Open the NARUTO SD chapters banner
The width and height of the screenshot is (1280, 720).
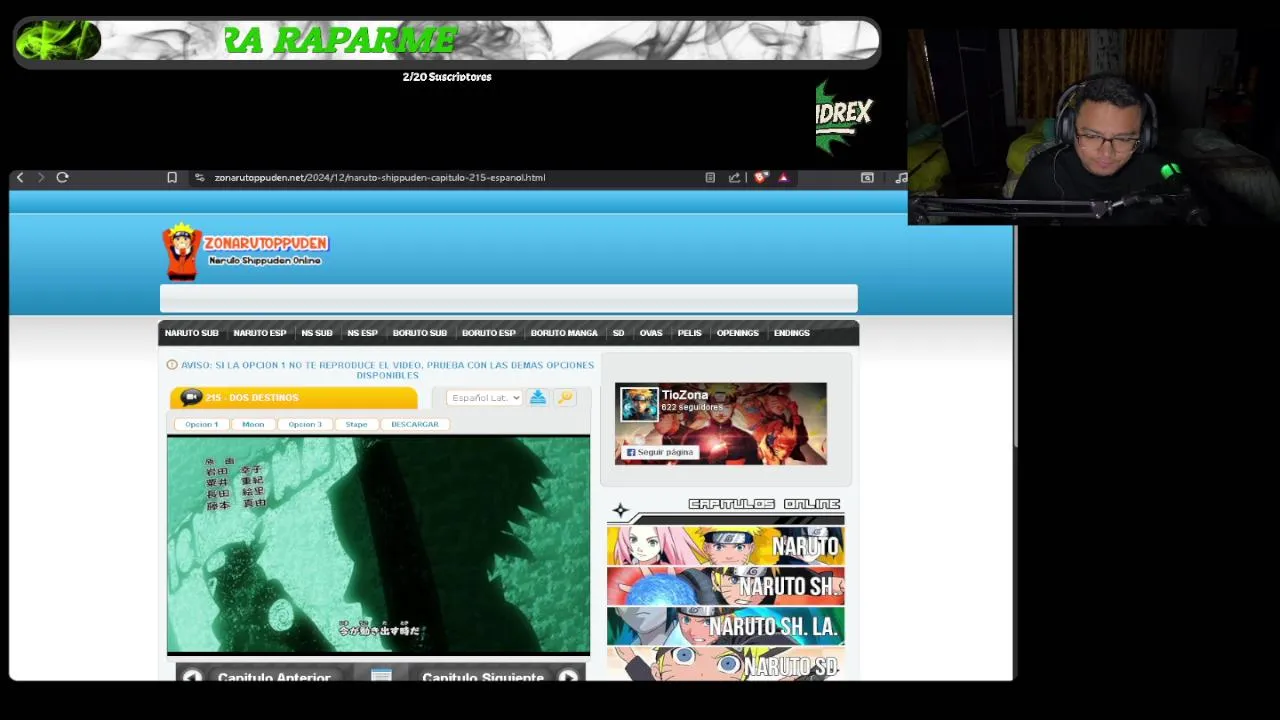(x=725, y=664)
